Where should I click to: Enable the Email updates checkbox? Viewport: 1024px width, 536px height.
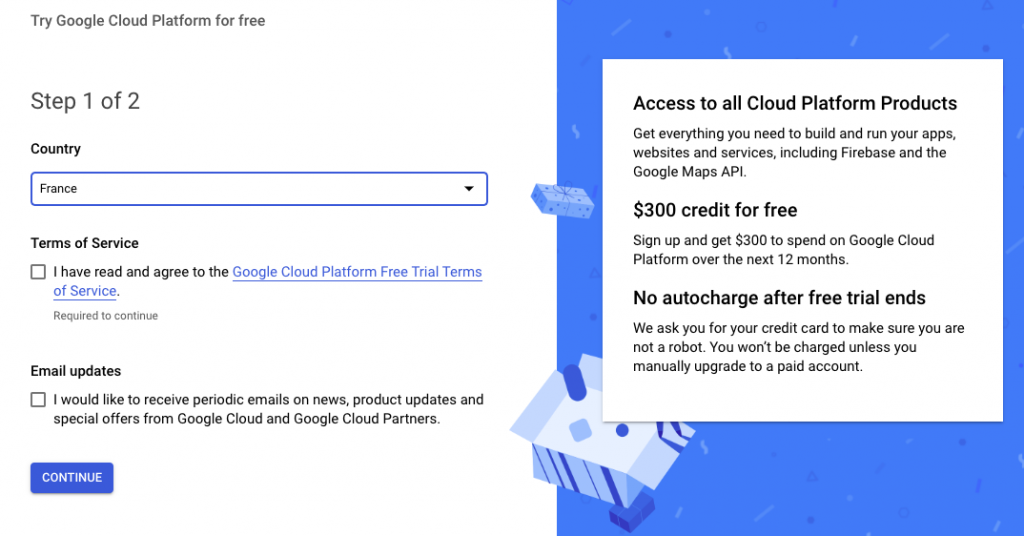[38, 400]
